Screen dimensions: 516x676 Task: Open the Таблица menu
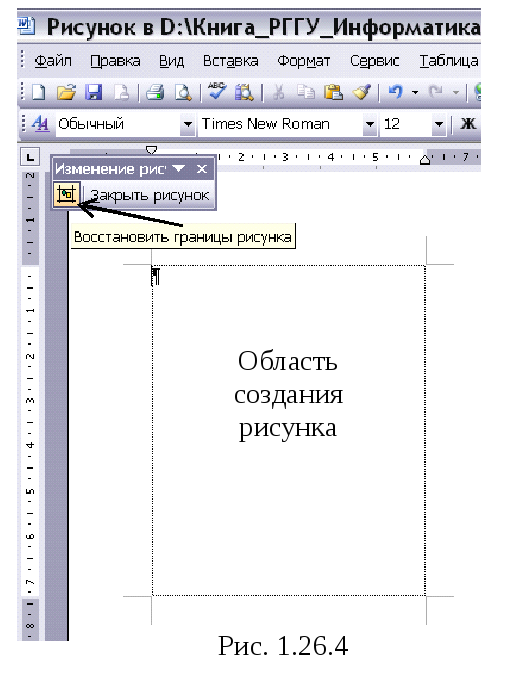click(449, 61)
